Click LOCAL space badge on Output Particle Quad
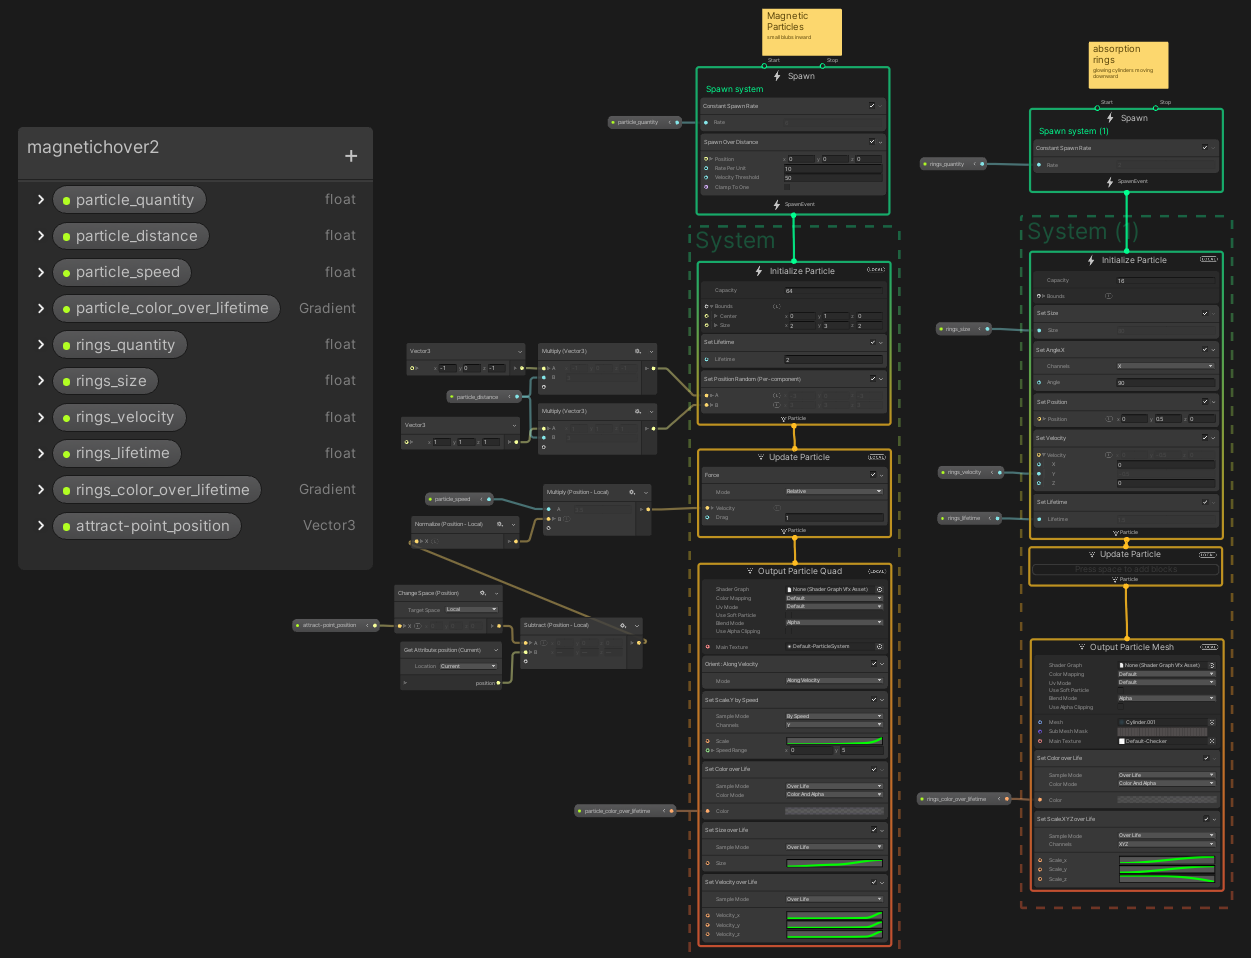Image resolution: width=1251 pixels, height=958 pixels. tap(877, 571)
